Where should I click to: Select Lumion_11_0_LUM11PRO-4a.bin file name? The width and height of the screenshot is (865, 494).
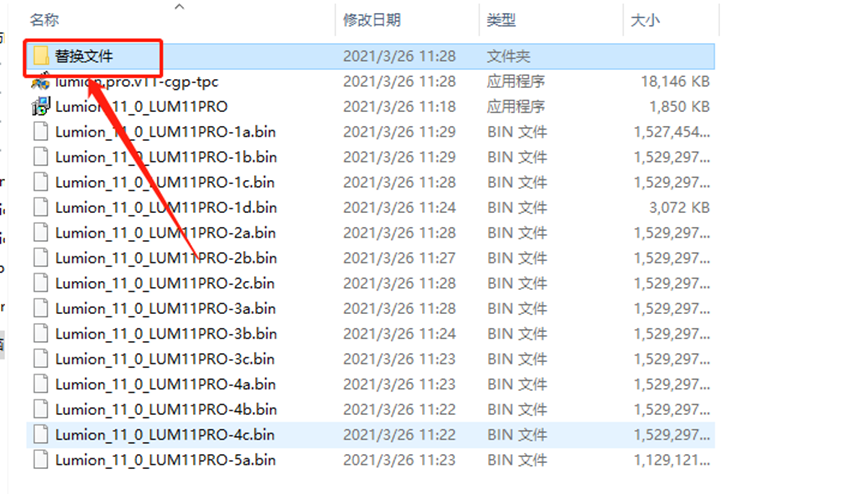point(165,384)
